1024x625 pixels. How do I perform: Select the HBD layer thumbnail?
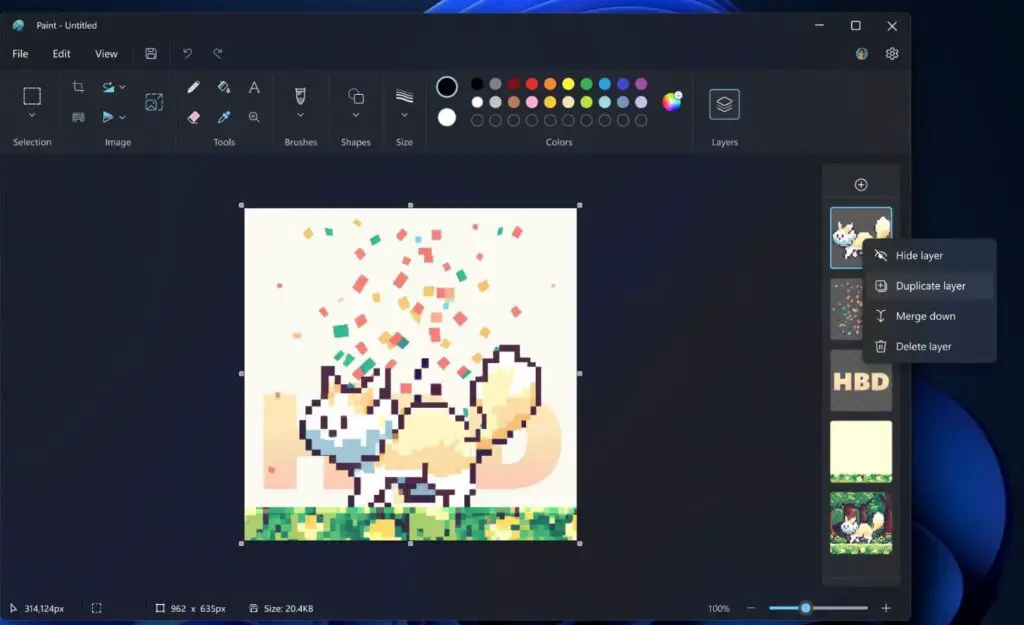[x=860, y=382]
